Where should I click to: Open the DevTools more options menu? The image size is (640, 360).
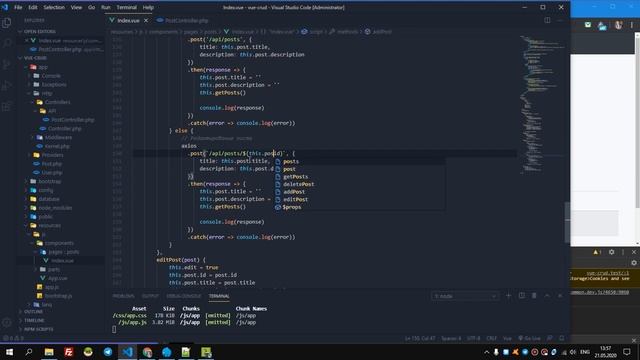[x=623, y=252]
